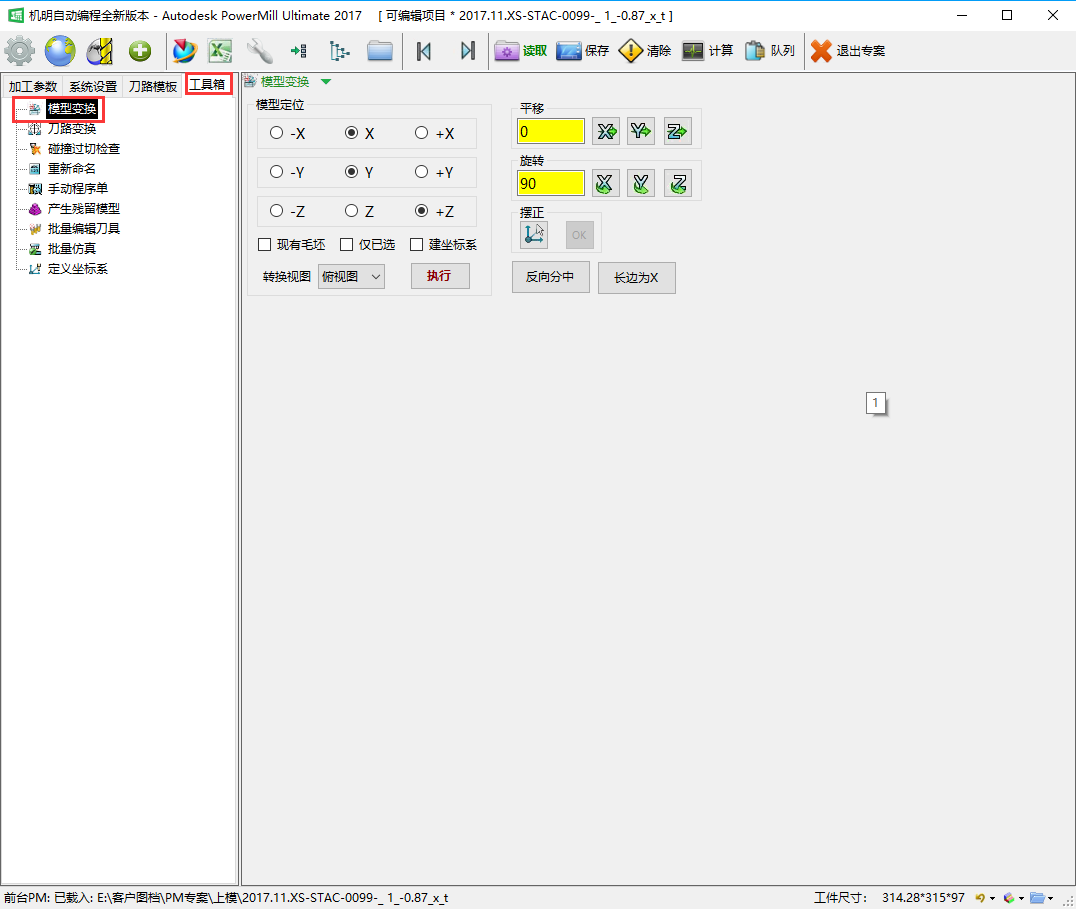Enable the 建坐标系 checkbox
1076x909 pixels.
pos(417,245)
